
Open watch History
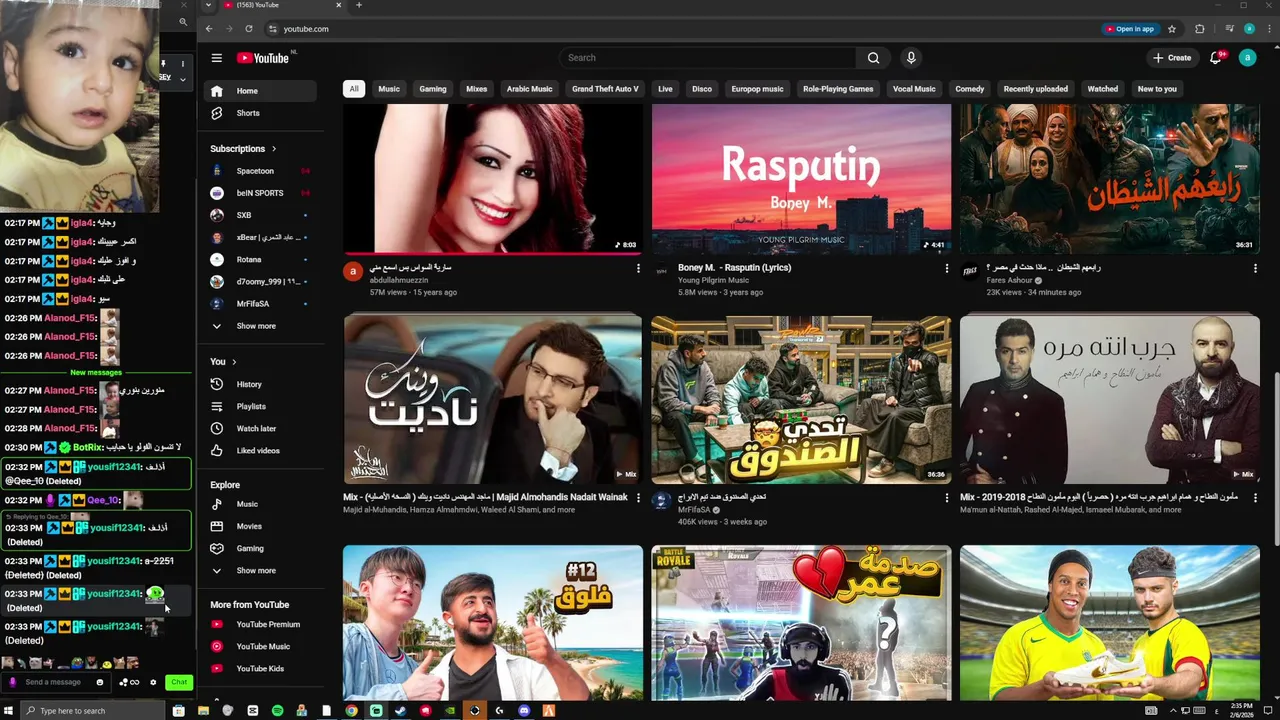tap(260, 384)
